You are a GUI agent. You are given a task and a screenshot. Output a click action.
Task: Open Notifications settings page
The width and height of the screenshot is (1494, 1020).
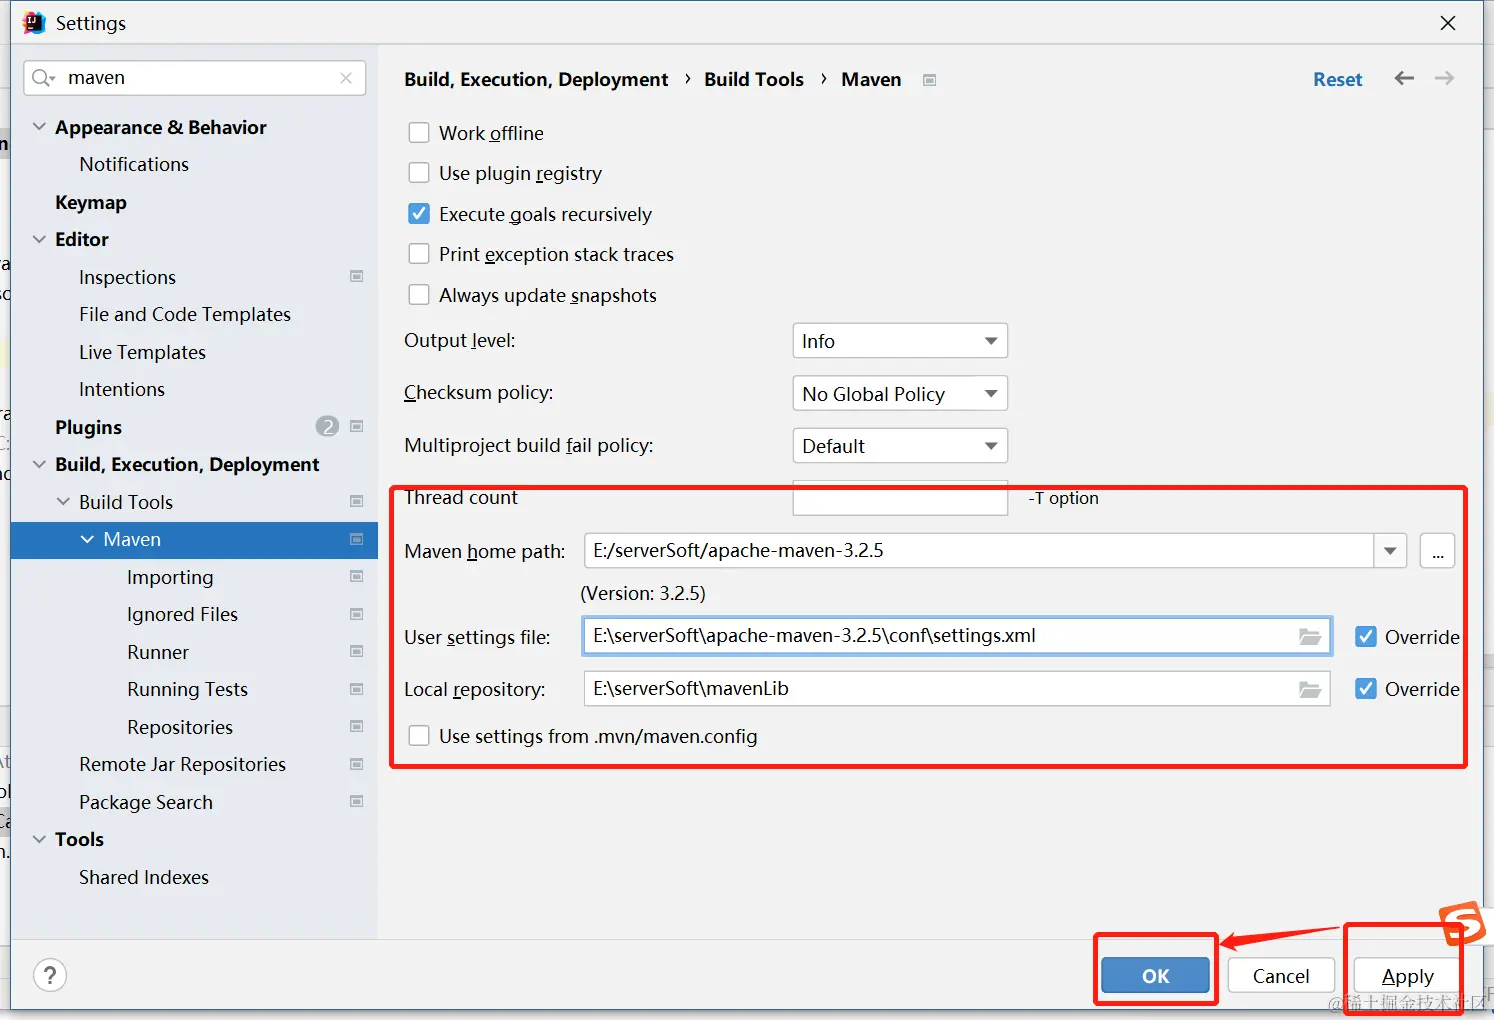pos(134,164)
